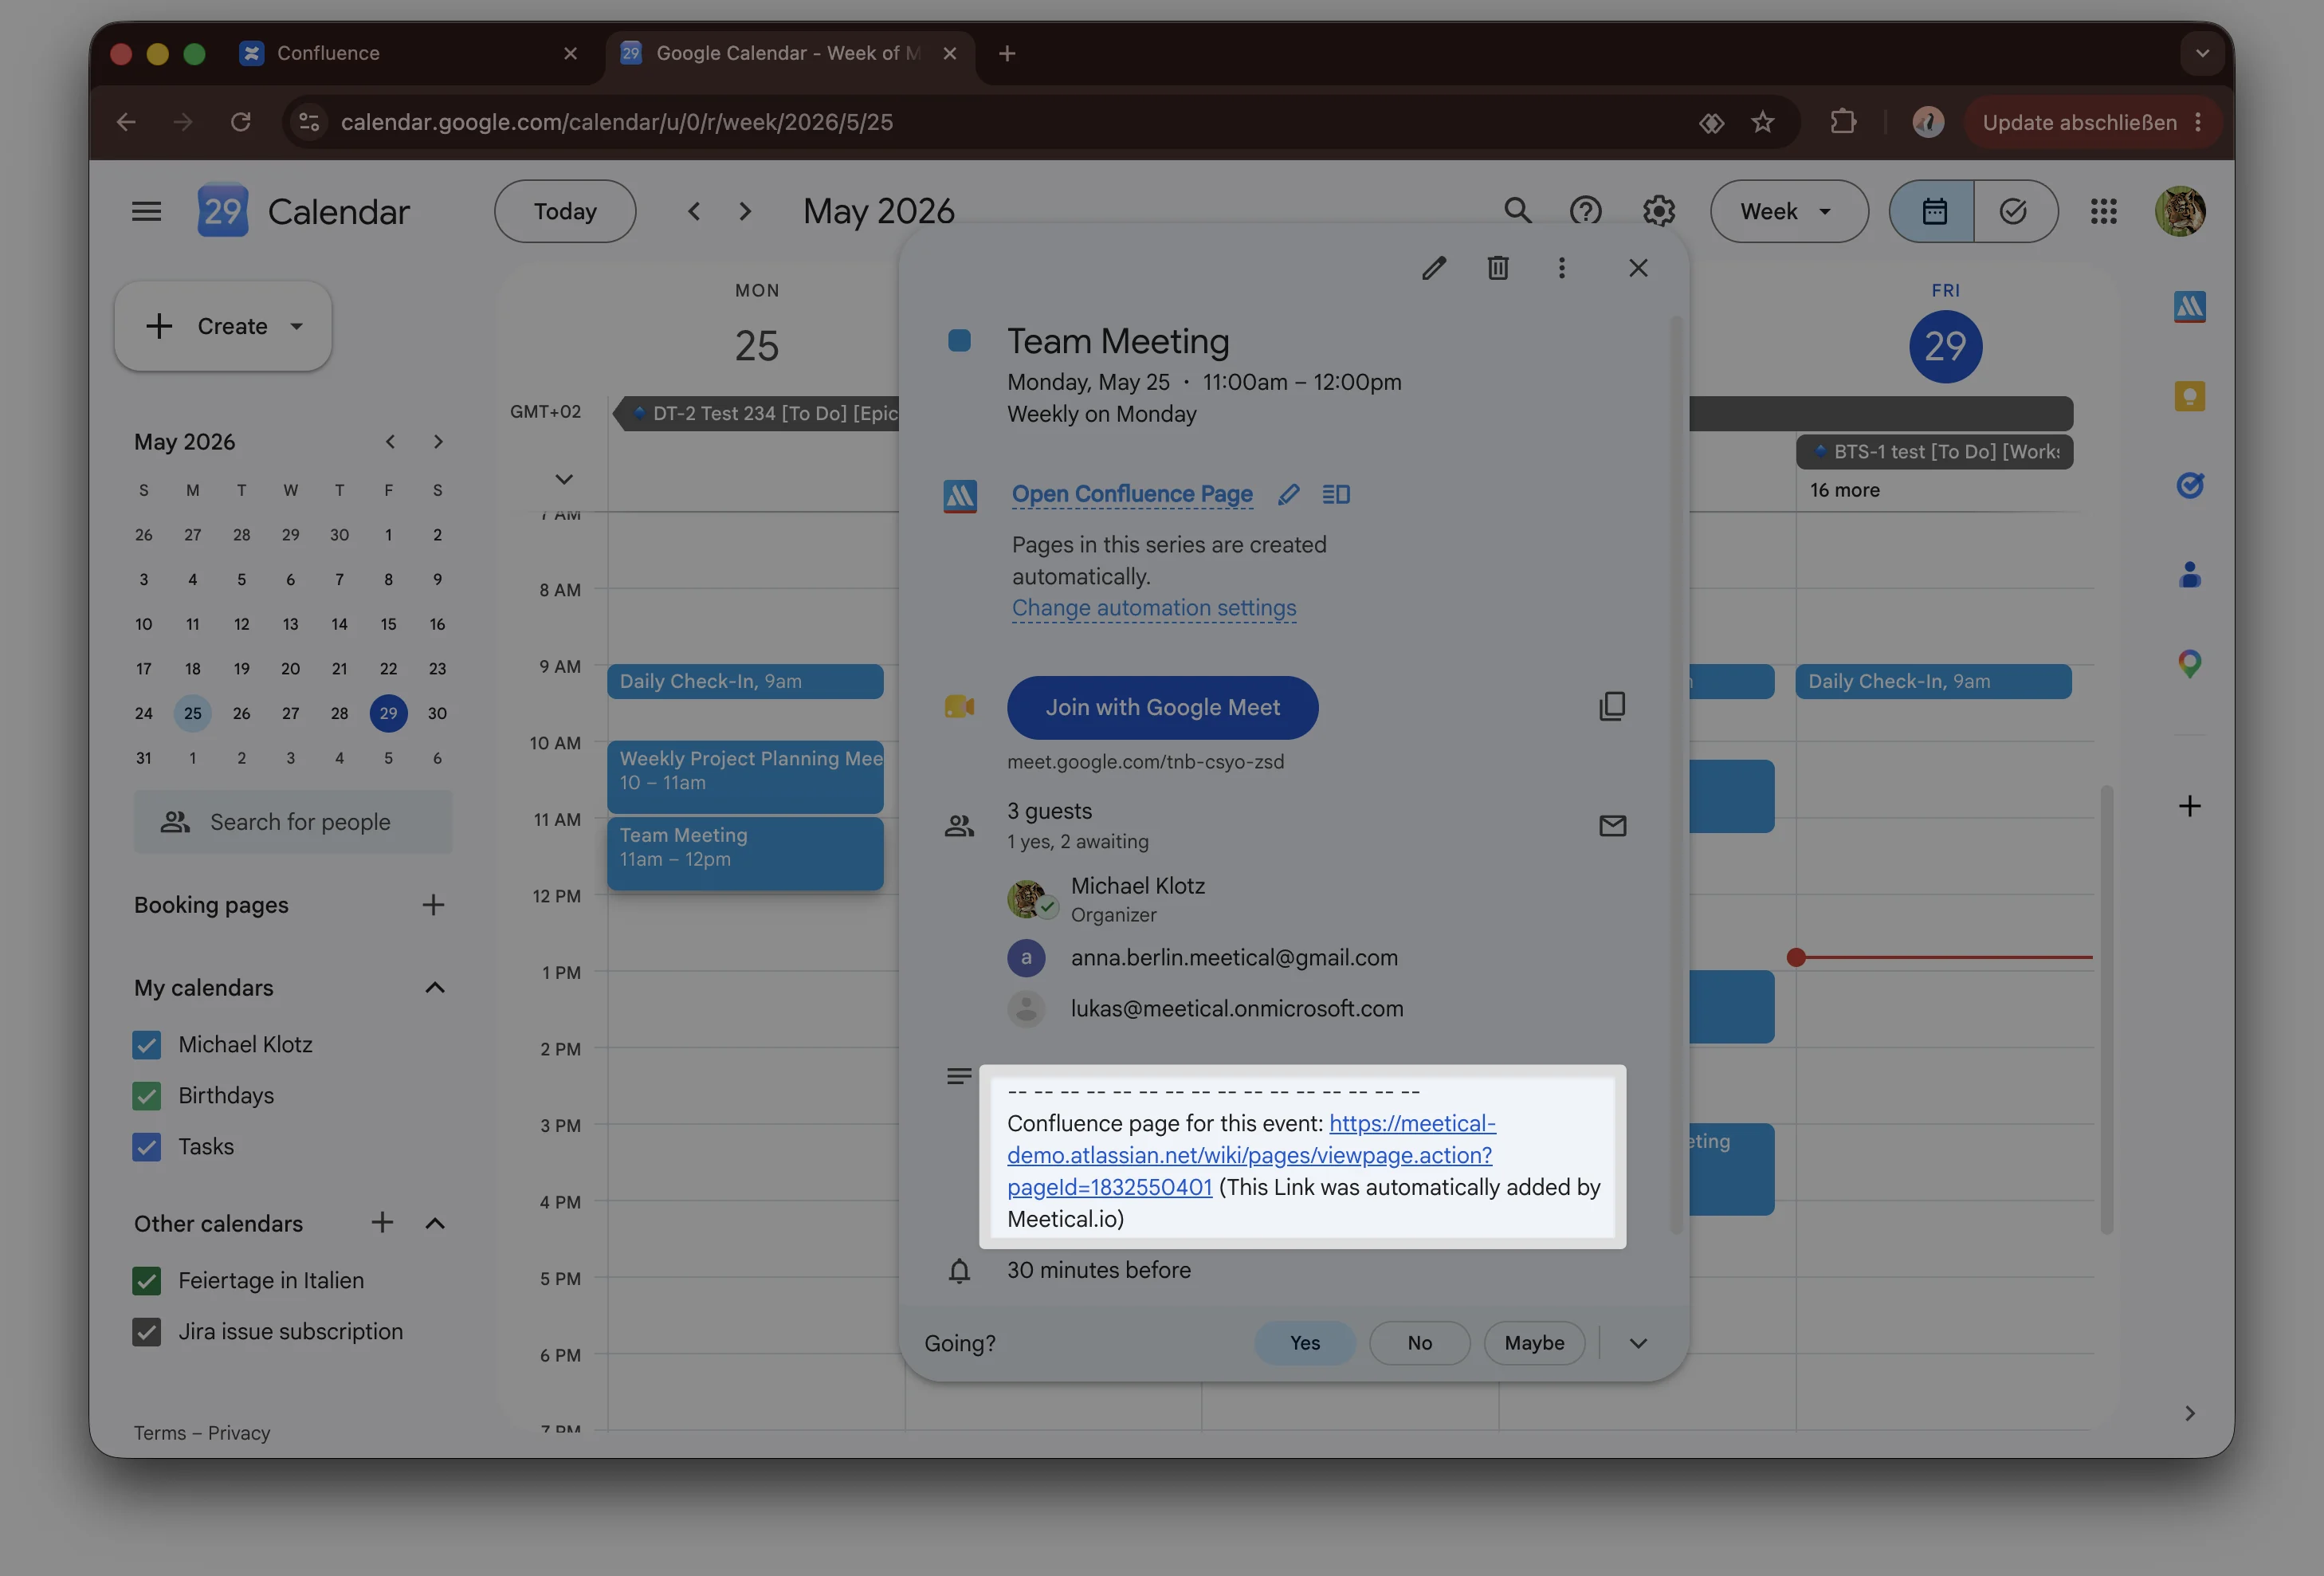Screen dimensions: 2324x1576
Task: Open Confluence page side-panel preview icon
Action: pos(1336,494)
